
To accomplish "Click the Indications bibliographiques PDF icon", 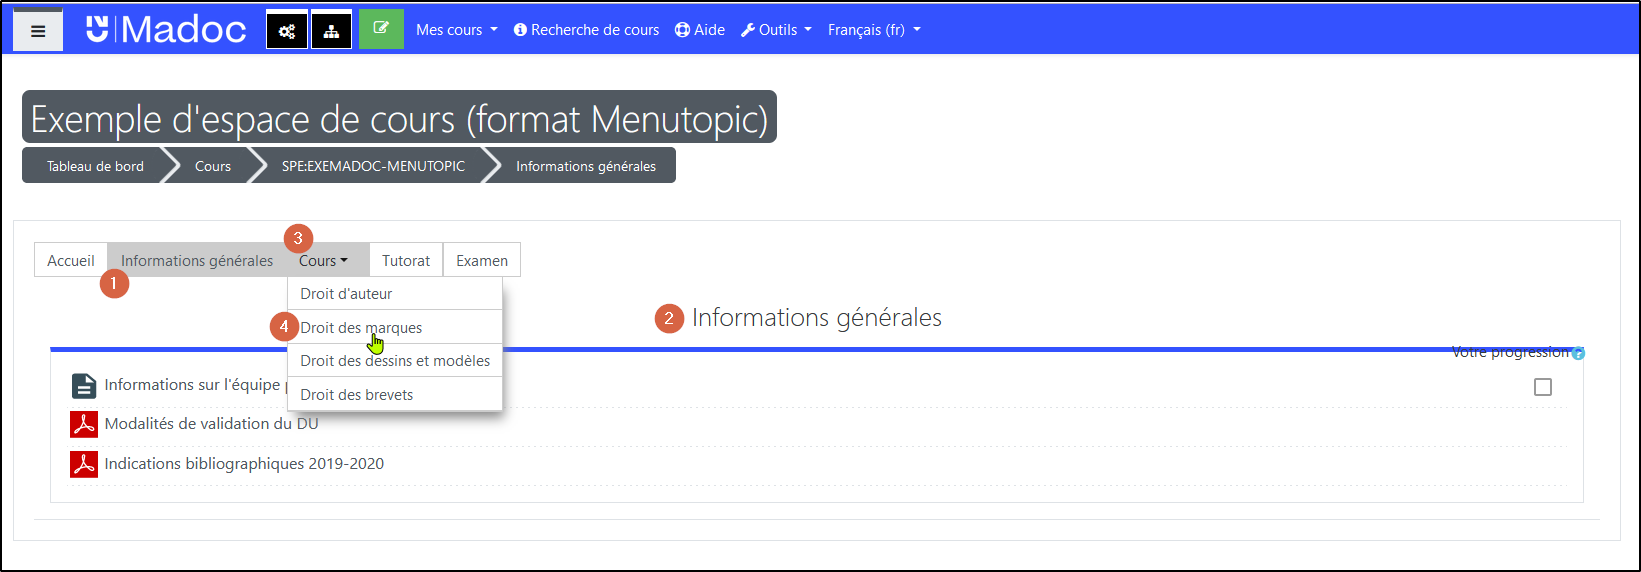I will tap(83, 464).
